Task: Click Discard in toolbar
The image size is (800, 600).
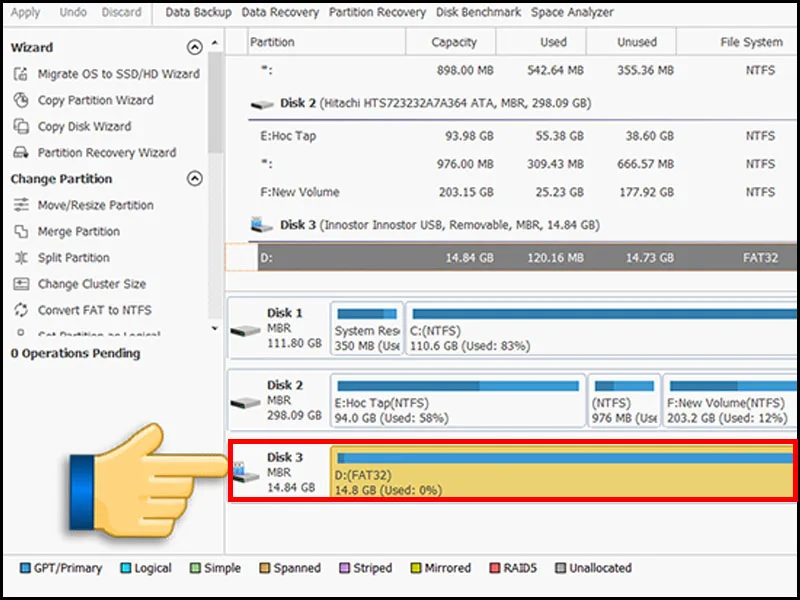Action: (x=121, y=12)
